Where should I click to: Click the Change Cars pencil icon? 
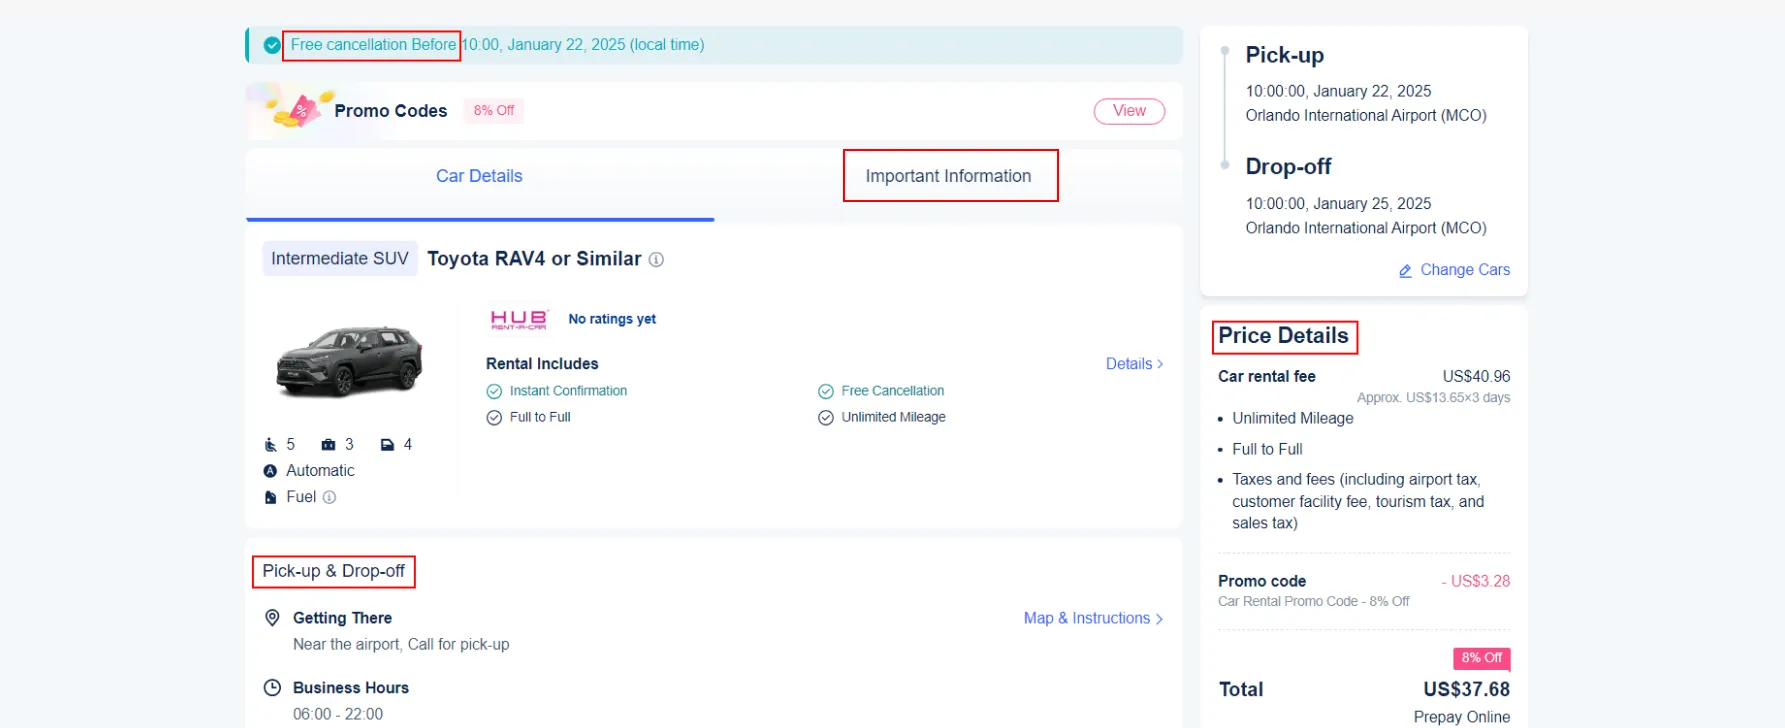coord(1405,271)
